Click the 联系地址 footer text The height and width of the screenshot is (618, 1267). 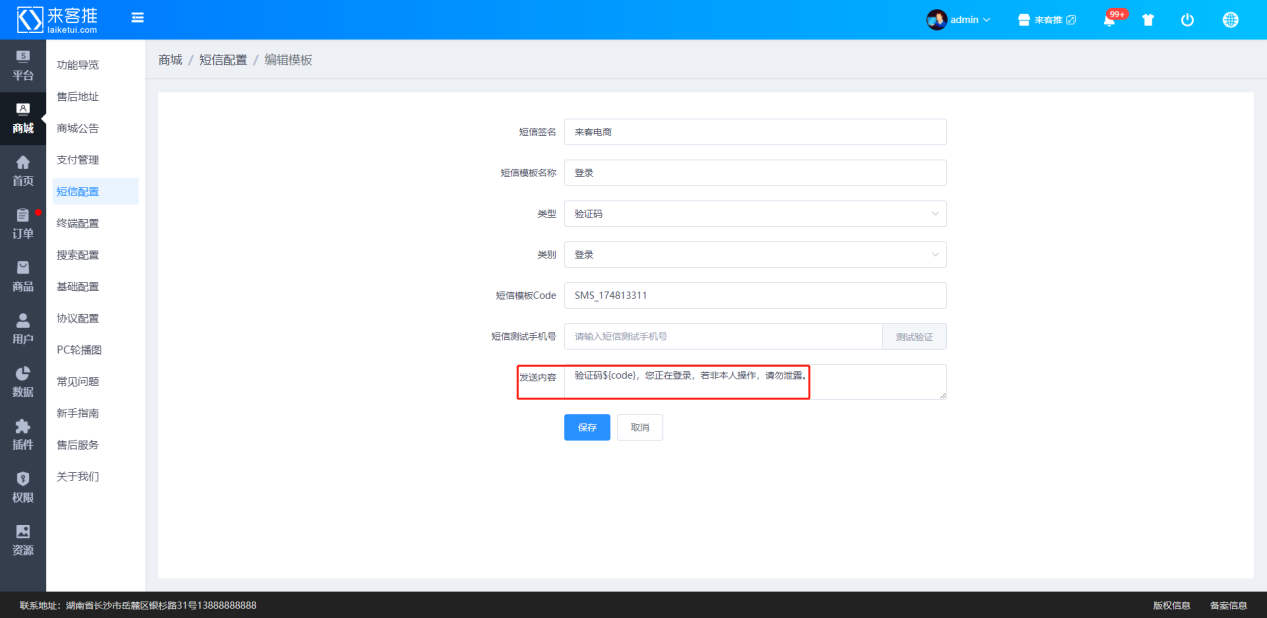tap(138, 606)
